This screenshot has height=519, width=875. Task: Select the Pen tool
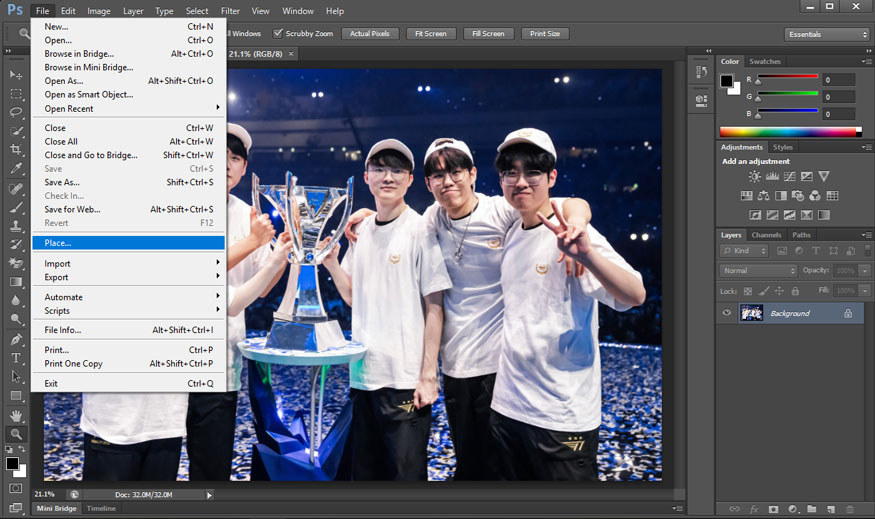pos(16,339)
